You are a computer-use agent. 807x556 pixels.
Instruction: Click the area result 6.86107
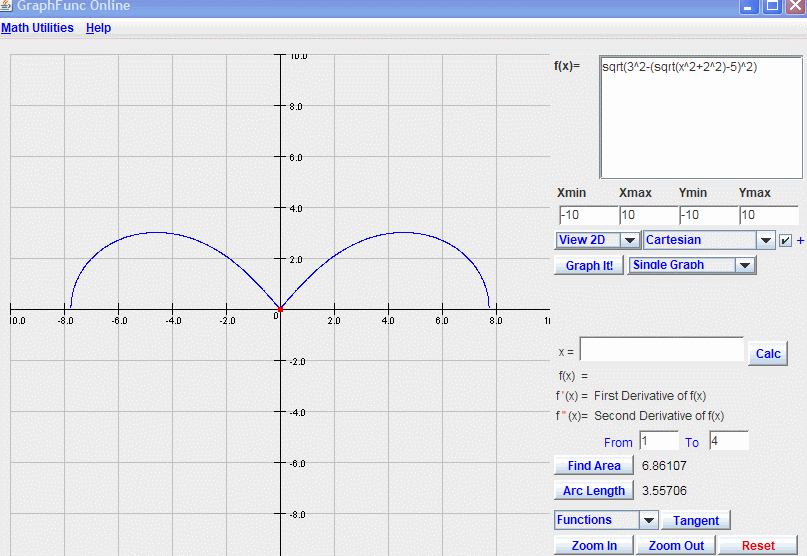664,466
